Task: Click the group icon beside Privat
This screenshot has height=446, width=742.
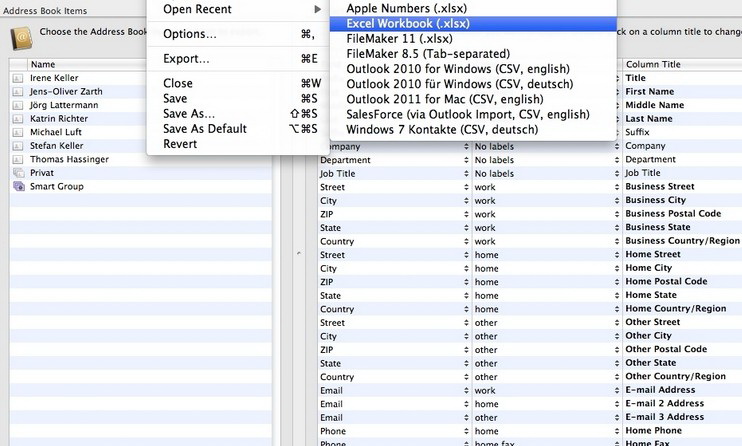Action: (18, 173)
